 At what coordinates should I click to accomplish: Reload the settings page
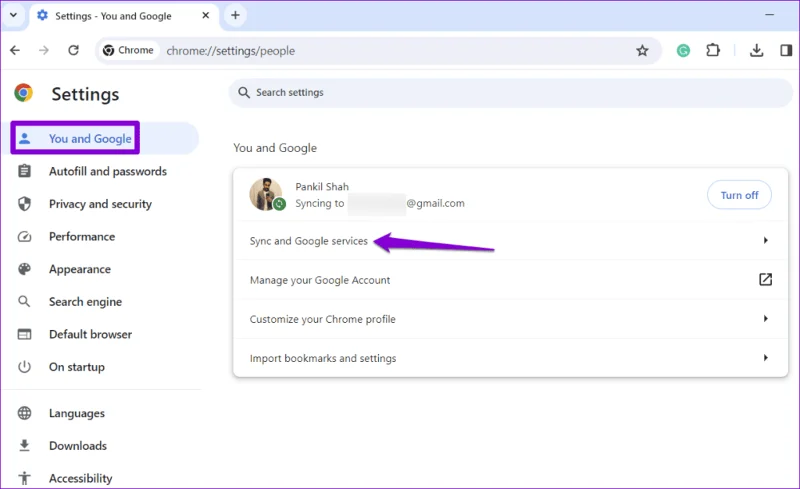(x=73, y=50)
